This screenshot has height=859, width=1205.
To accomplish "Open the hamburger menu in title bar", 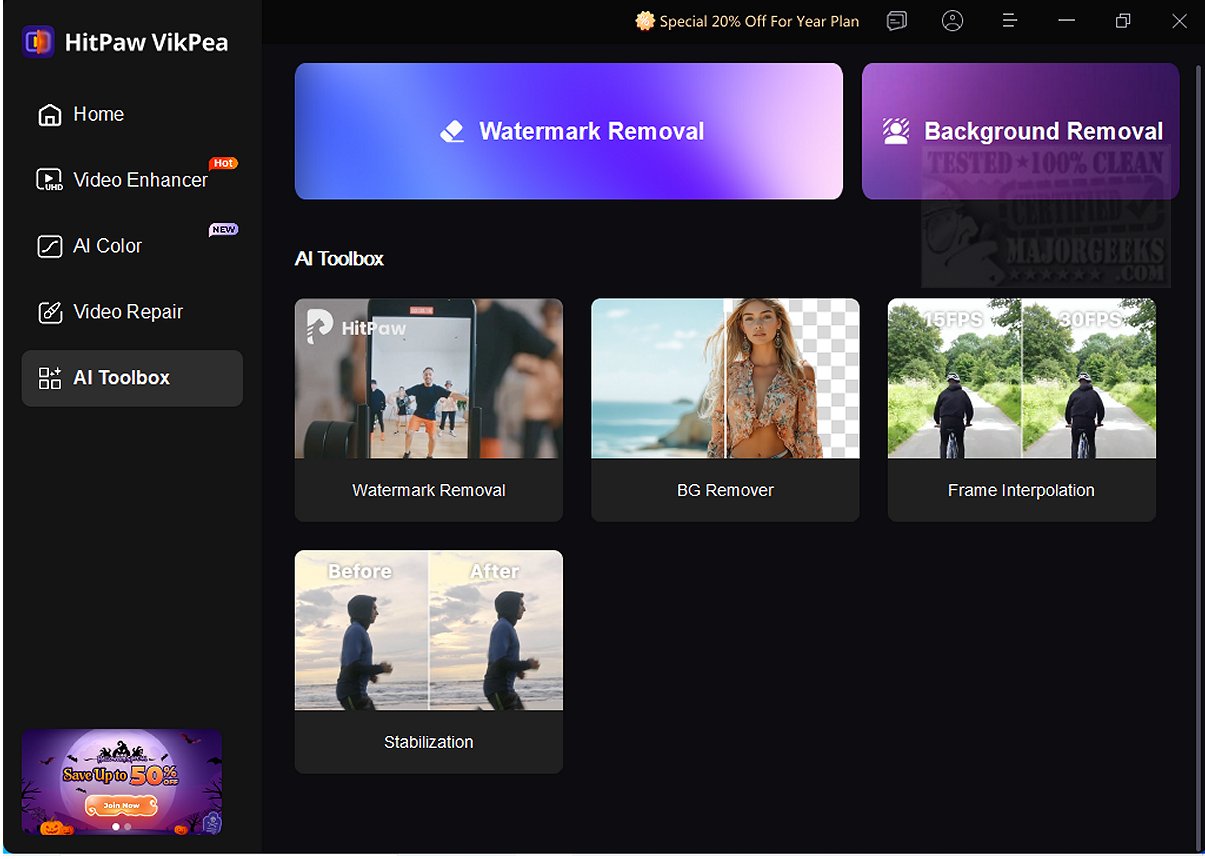I will point(1009,21).
